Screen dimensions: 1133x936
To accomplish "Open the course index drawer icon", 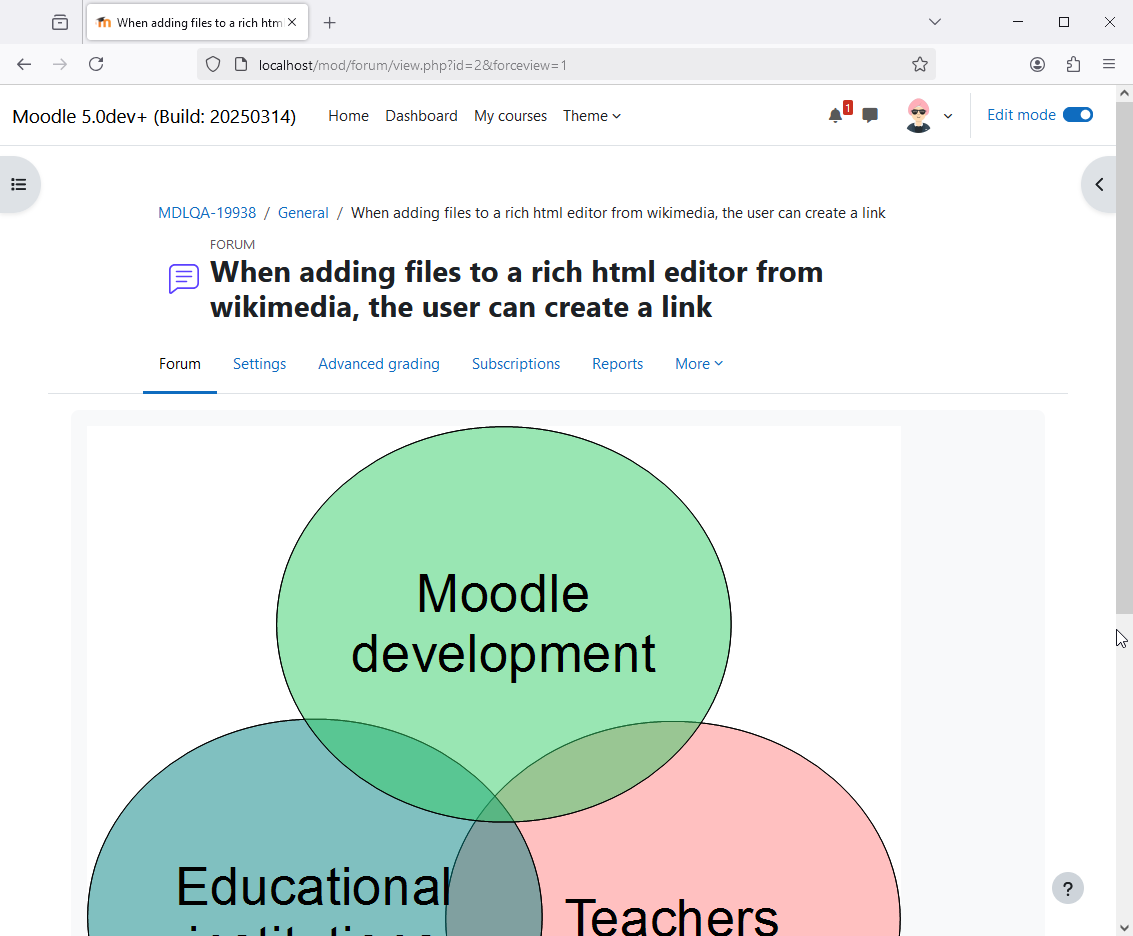I will (x=19, y=184).
